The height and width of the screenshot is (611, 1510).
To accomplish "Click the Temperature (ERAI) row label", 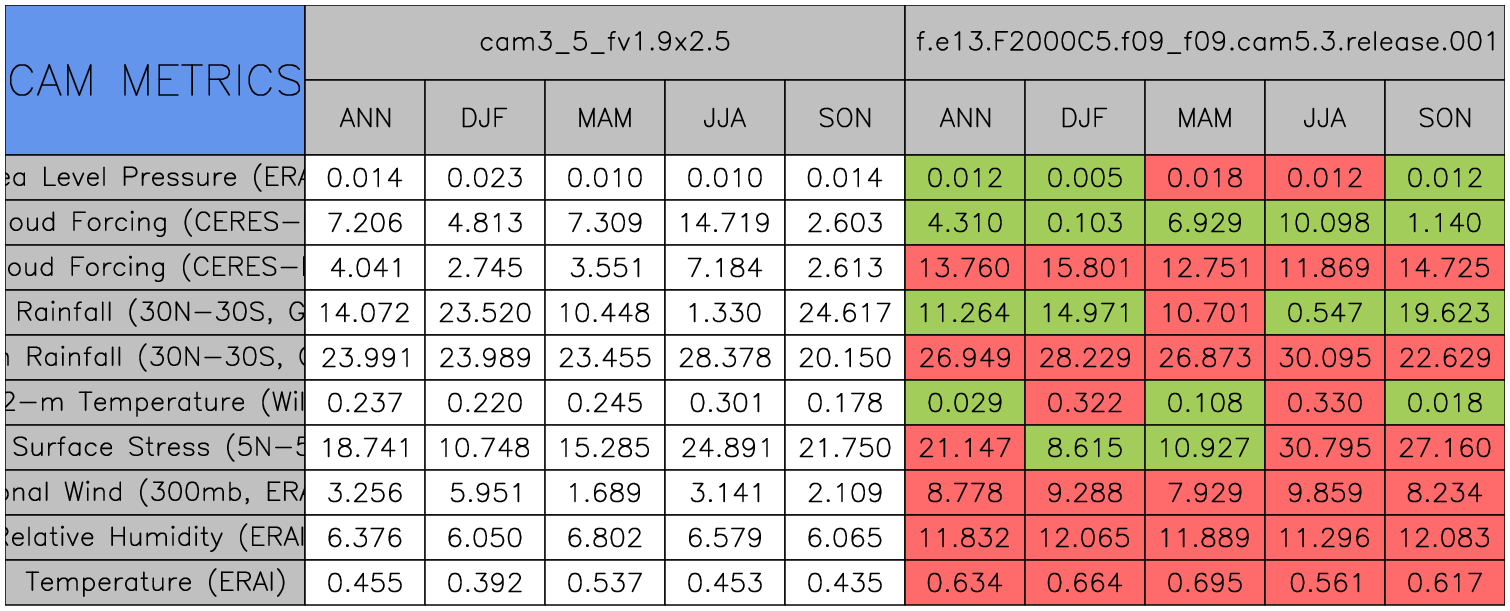I will tap(155, 582).
